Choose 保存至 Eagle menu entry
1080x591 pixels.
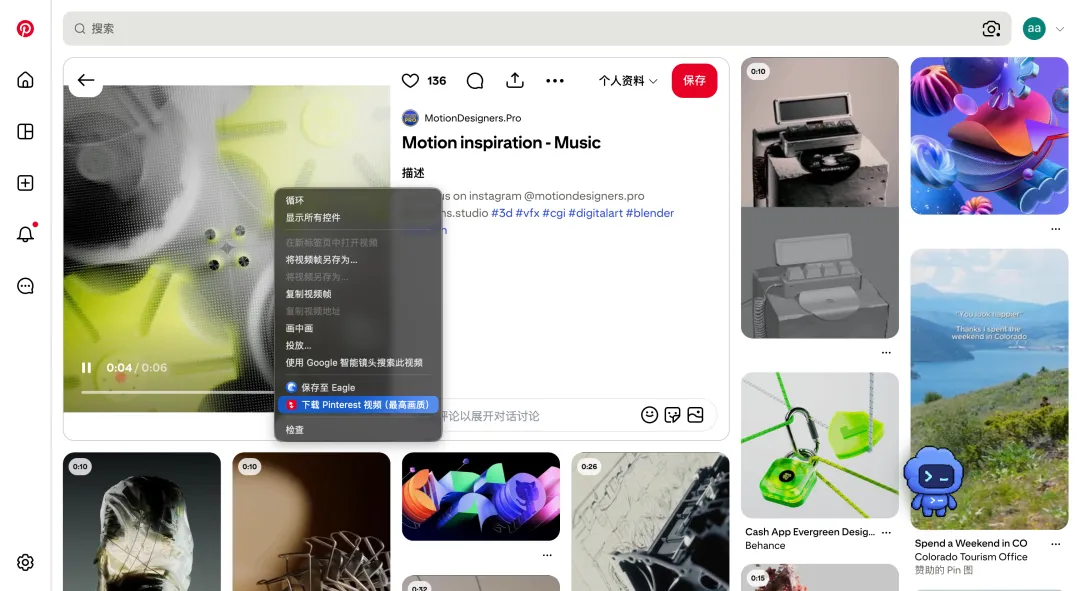(x=358, y=388)
